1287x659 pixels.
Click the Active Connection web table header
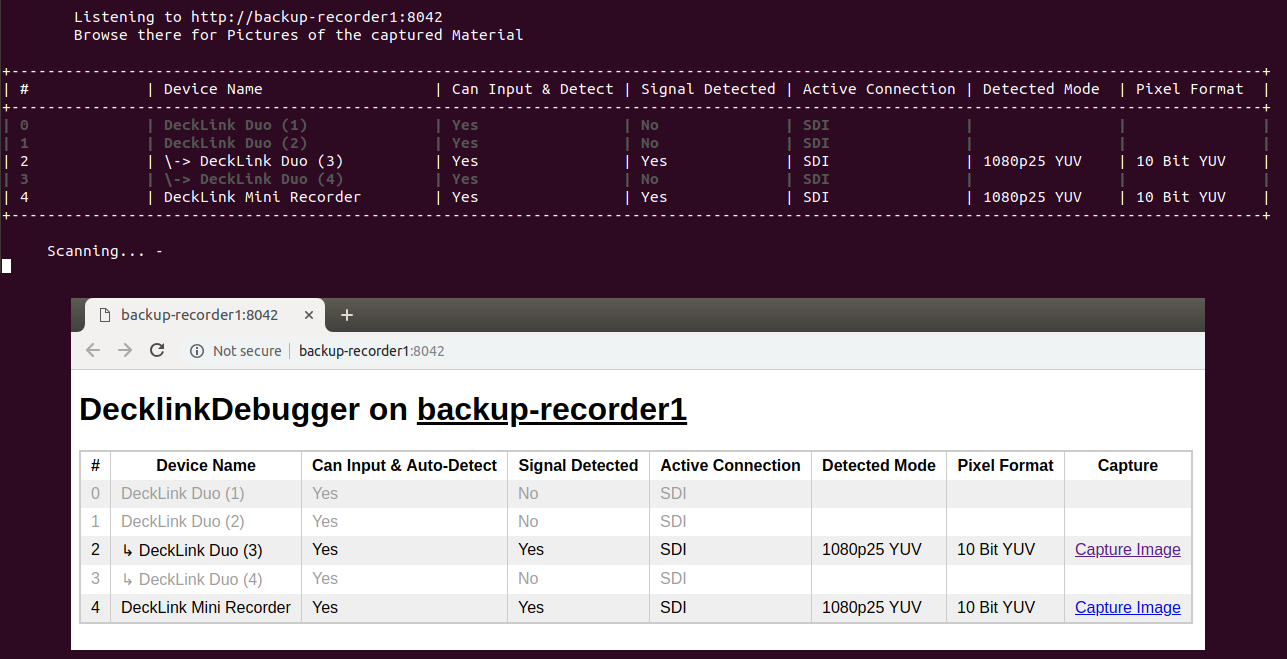[730, 465]
